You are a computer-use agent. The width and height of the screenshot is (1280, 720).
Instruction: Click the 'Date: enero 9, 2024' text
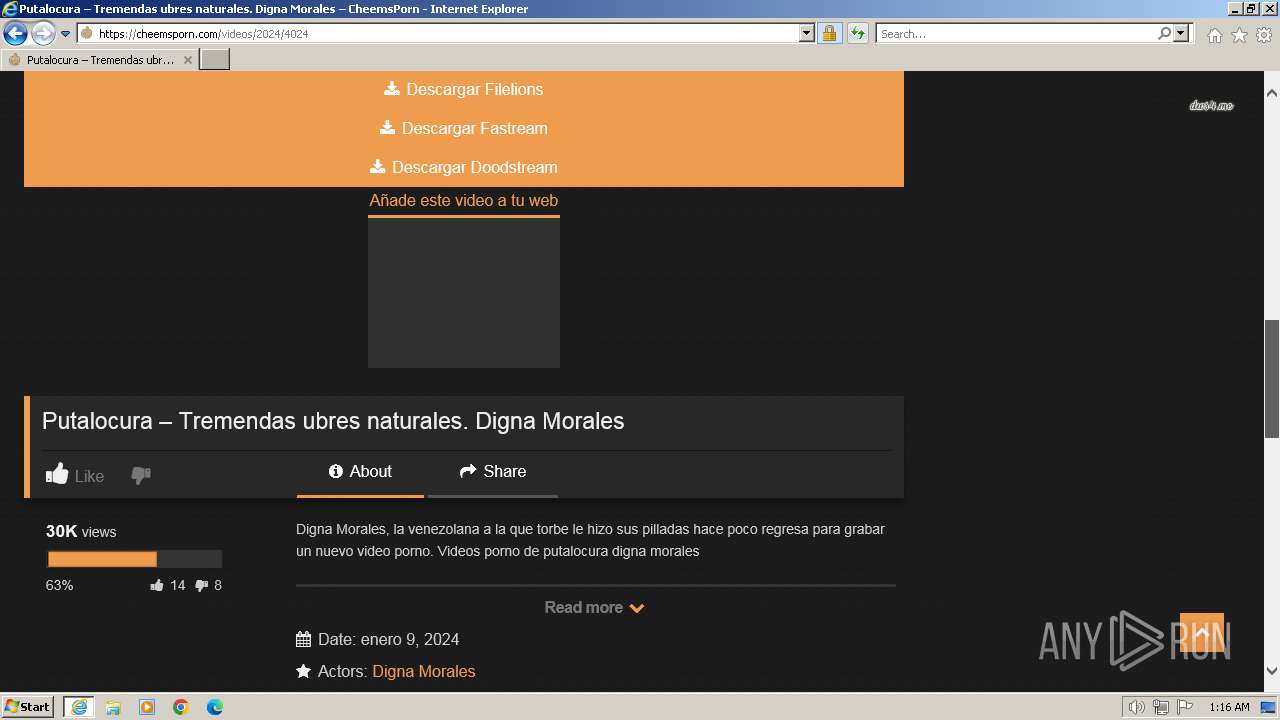[389, 639]
